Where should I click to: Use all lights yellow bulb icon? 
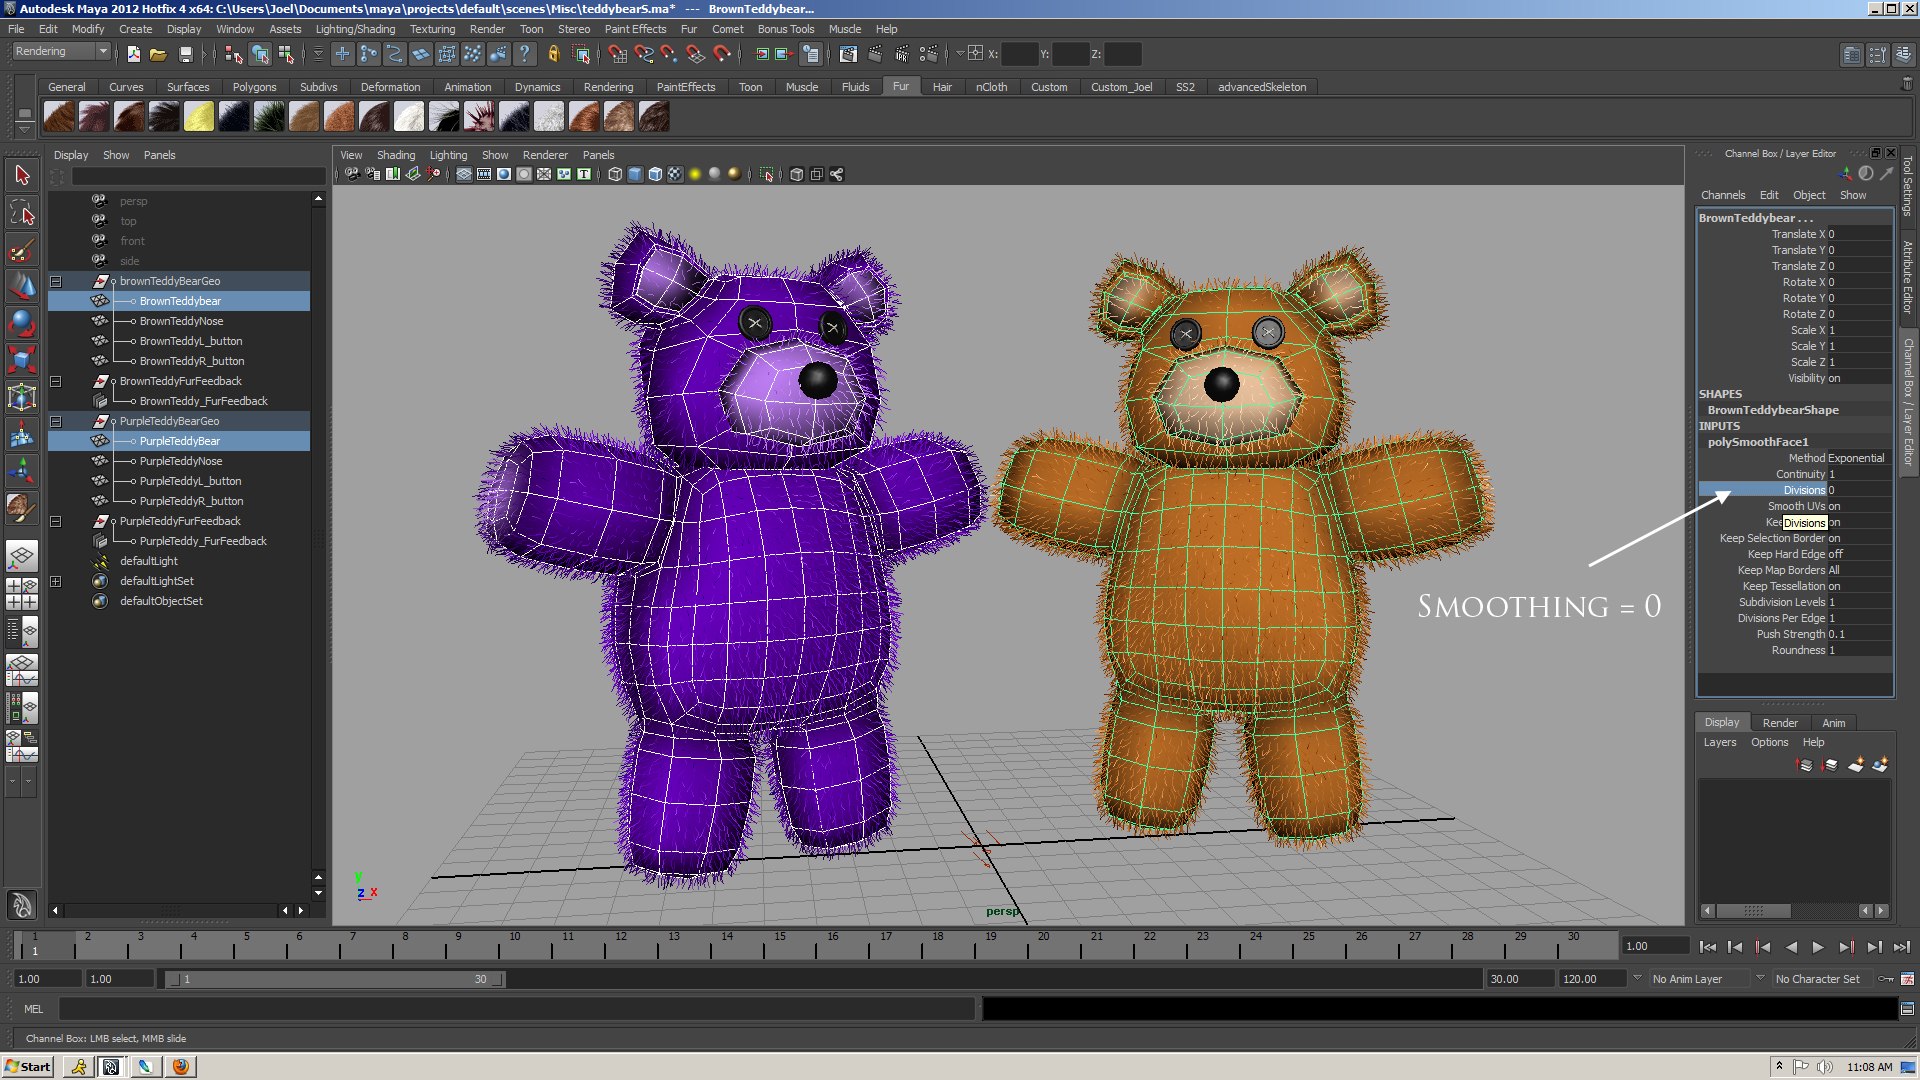point(695,174)
